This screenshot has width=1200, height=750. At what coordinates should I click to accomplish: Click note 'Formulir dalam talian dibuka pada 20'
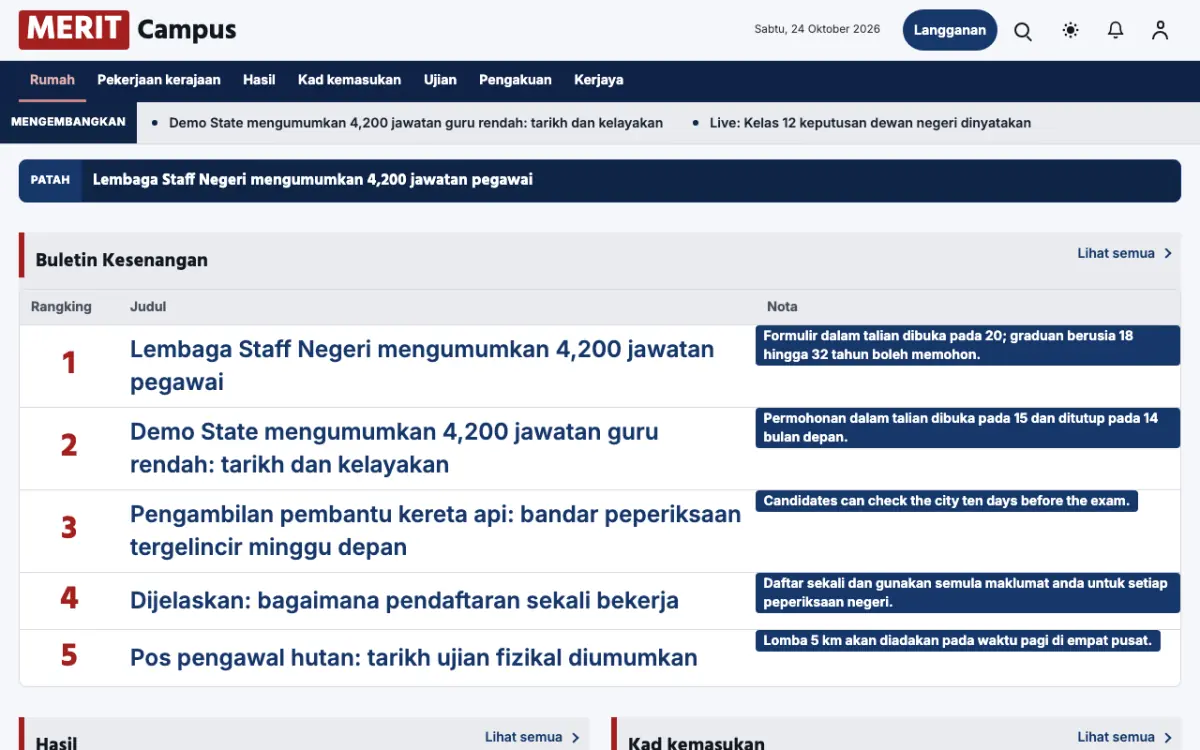[967, 345]
